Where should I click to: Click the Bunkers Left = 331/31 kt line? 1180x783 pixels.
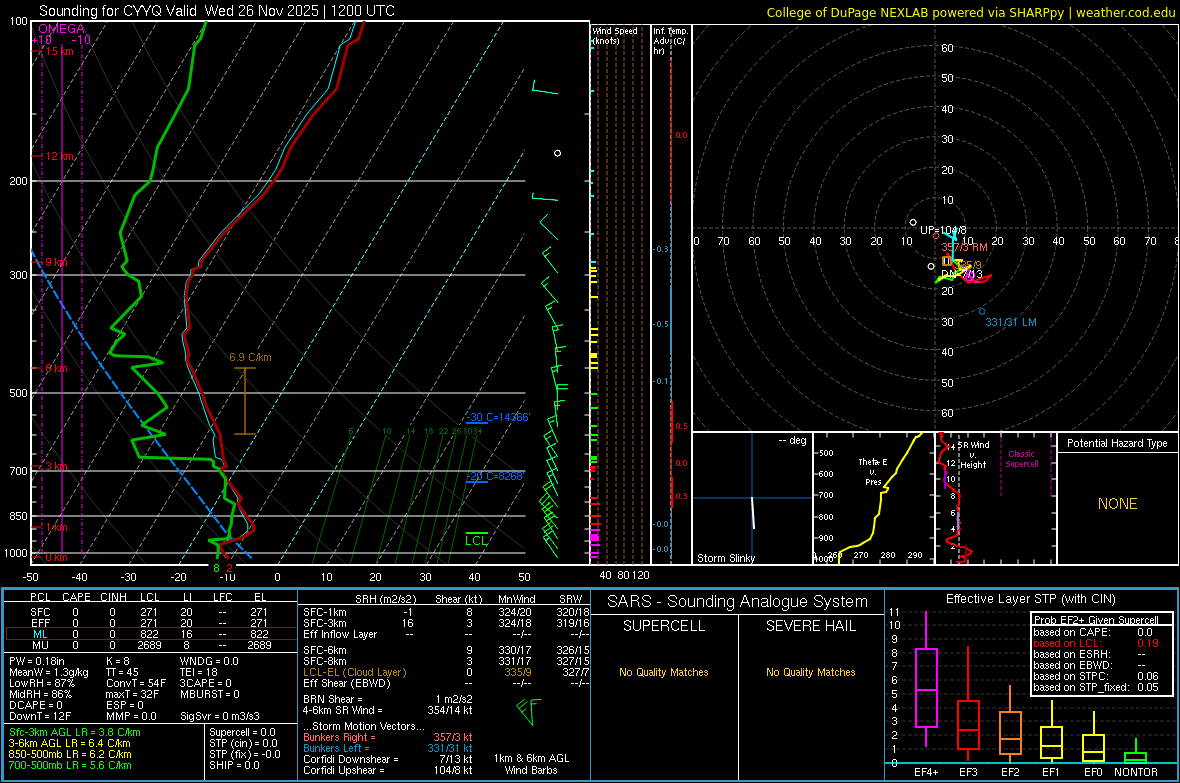(388, 748)
